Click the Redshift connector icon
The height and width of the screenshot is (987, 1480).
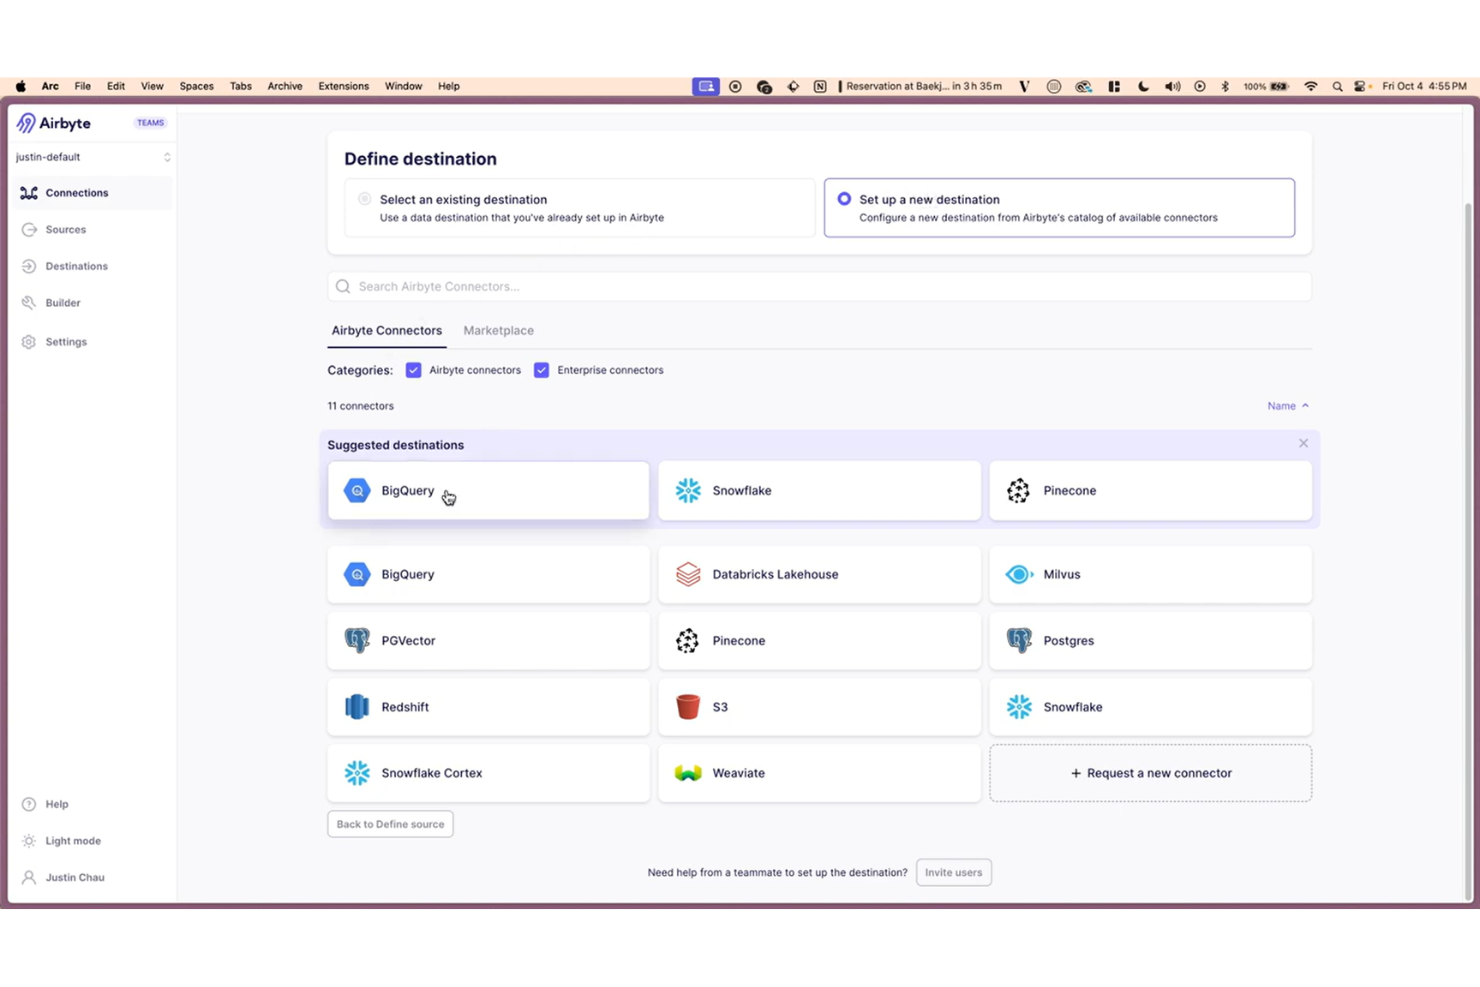coord(357,706)
